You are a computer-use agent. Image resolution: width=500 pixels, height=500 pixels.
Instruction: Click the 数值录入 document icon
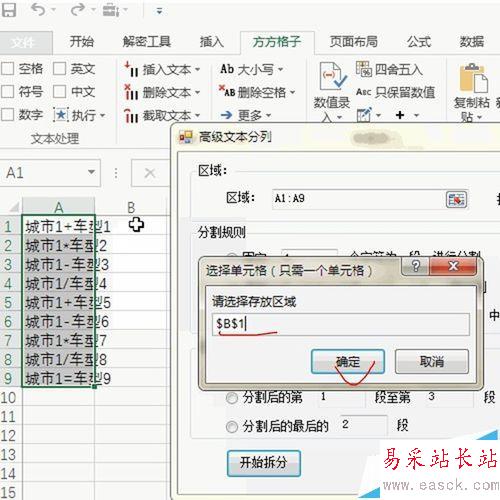tap(333, 76)
